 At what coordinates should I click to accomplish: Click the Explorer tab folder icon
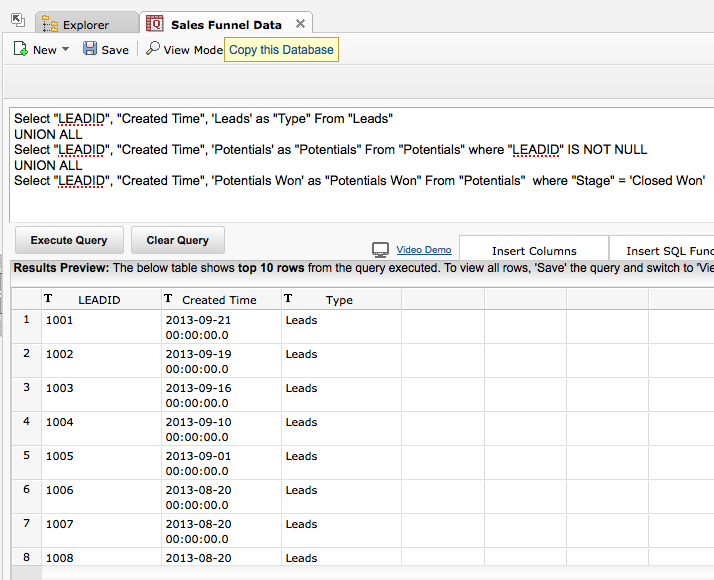point(49,24)
